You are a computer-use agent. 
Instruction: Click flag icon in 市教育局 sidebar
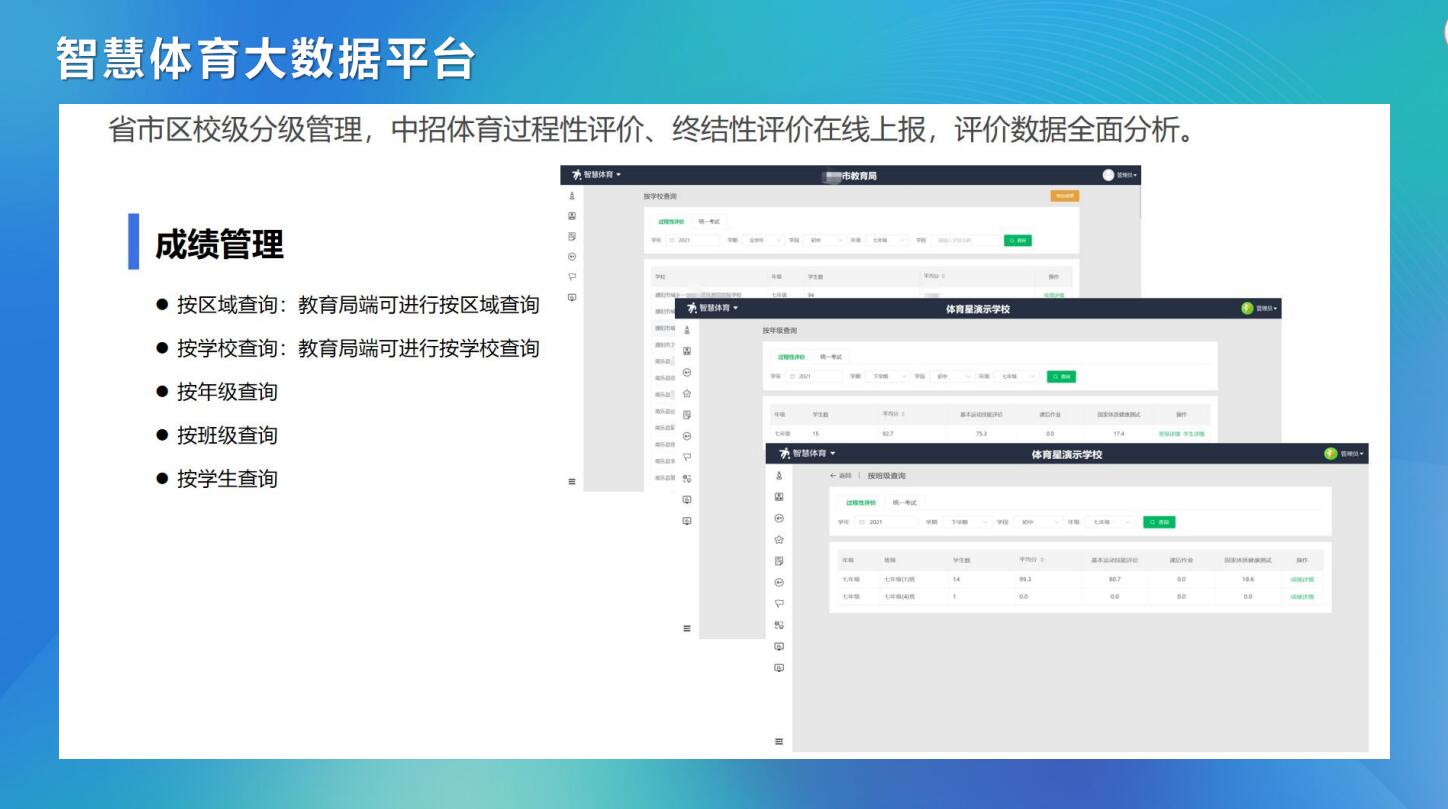pos(572,277)
